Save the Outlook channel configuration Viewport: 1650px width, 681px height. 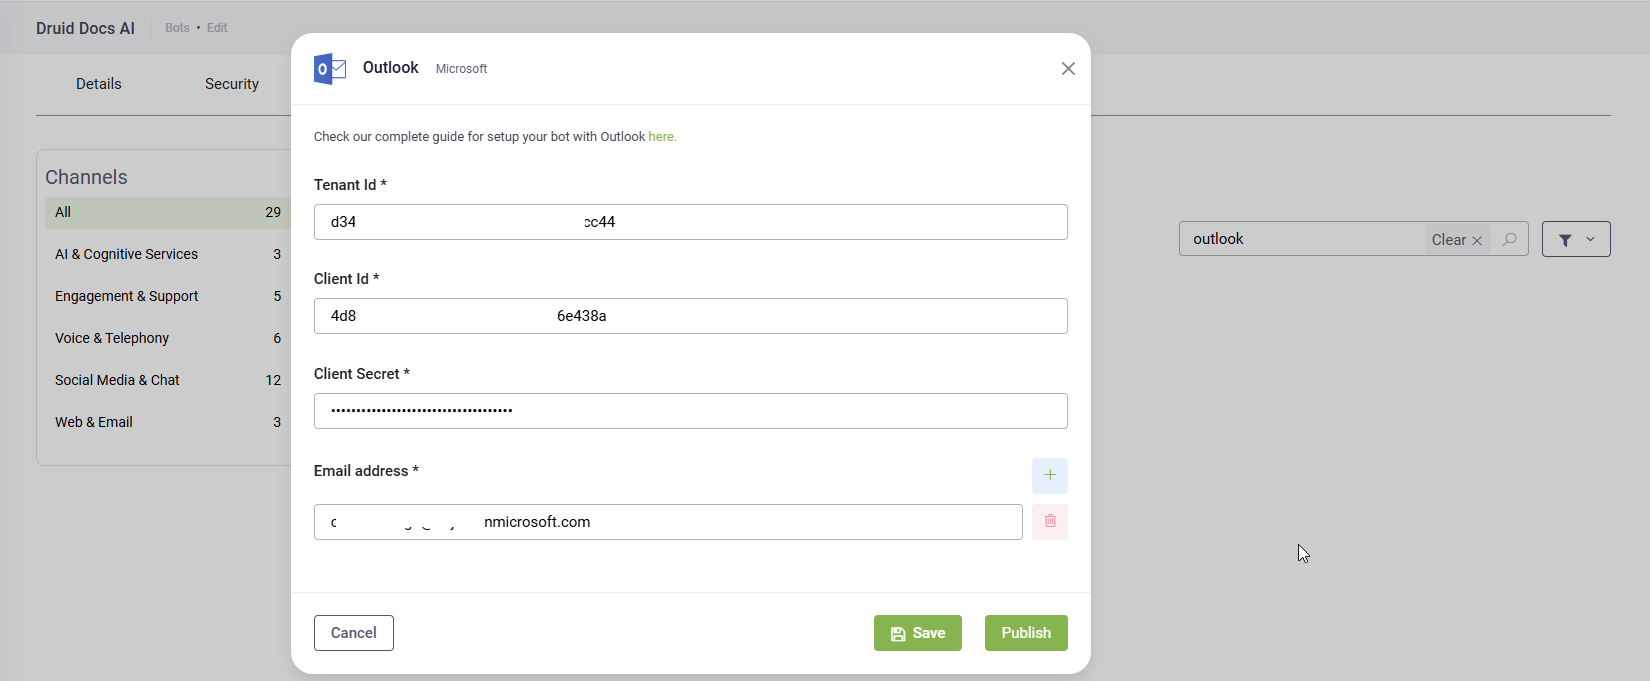917,633
